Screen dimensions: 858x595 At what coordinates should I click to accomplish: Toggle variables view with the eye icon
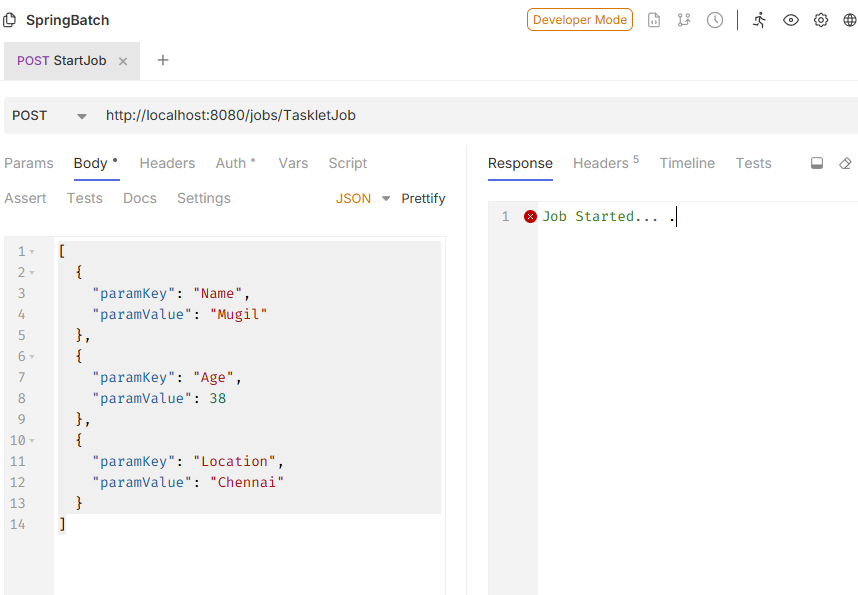pos(791,20)
